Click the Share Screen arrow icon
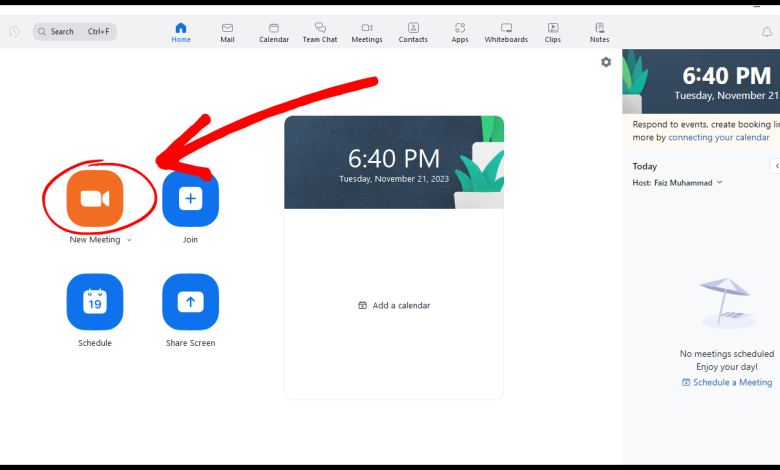 click(x=191, y=302)
